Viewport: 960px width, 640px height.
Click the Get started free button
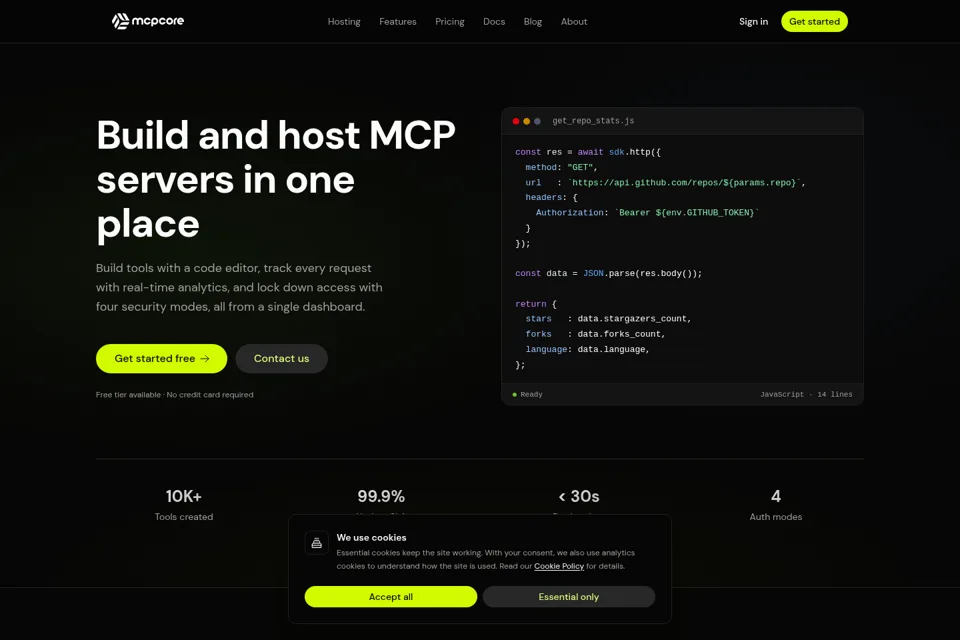tap(162, 358)
